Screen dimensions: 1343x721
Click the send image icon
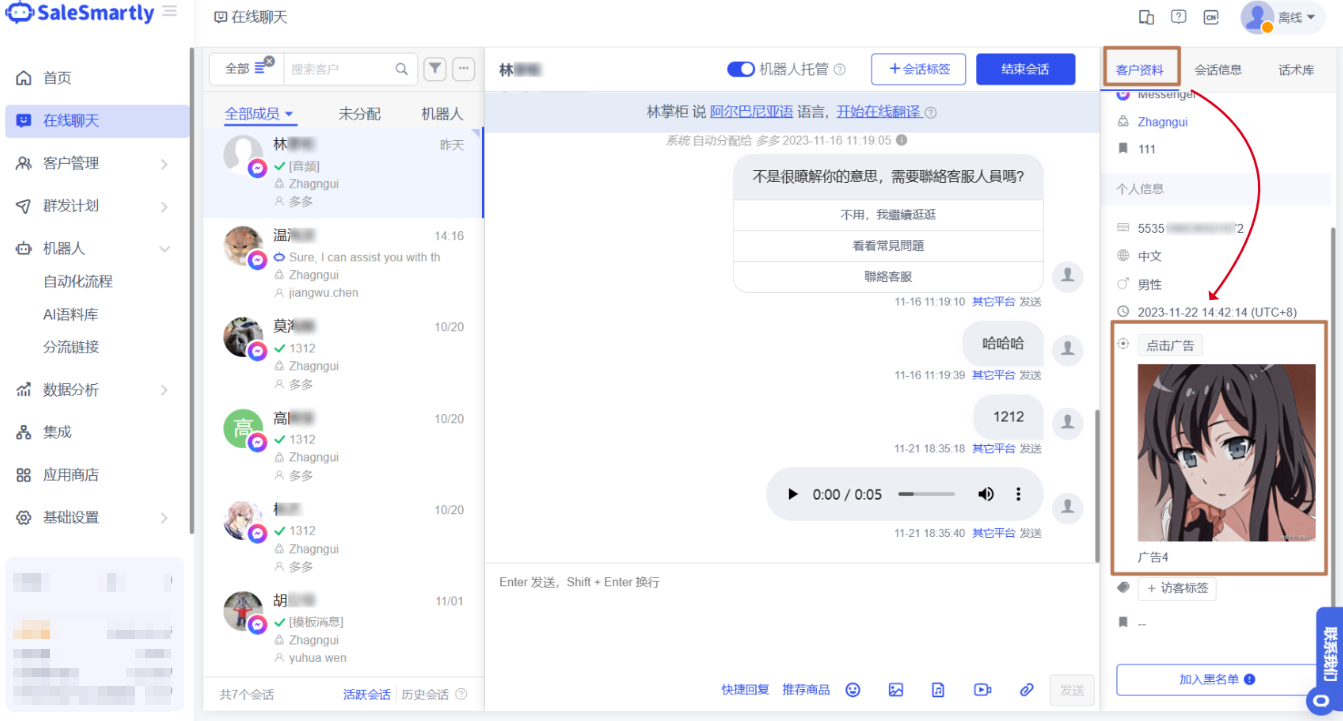click(x=896, y=690)
